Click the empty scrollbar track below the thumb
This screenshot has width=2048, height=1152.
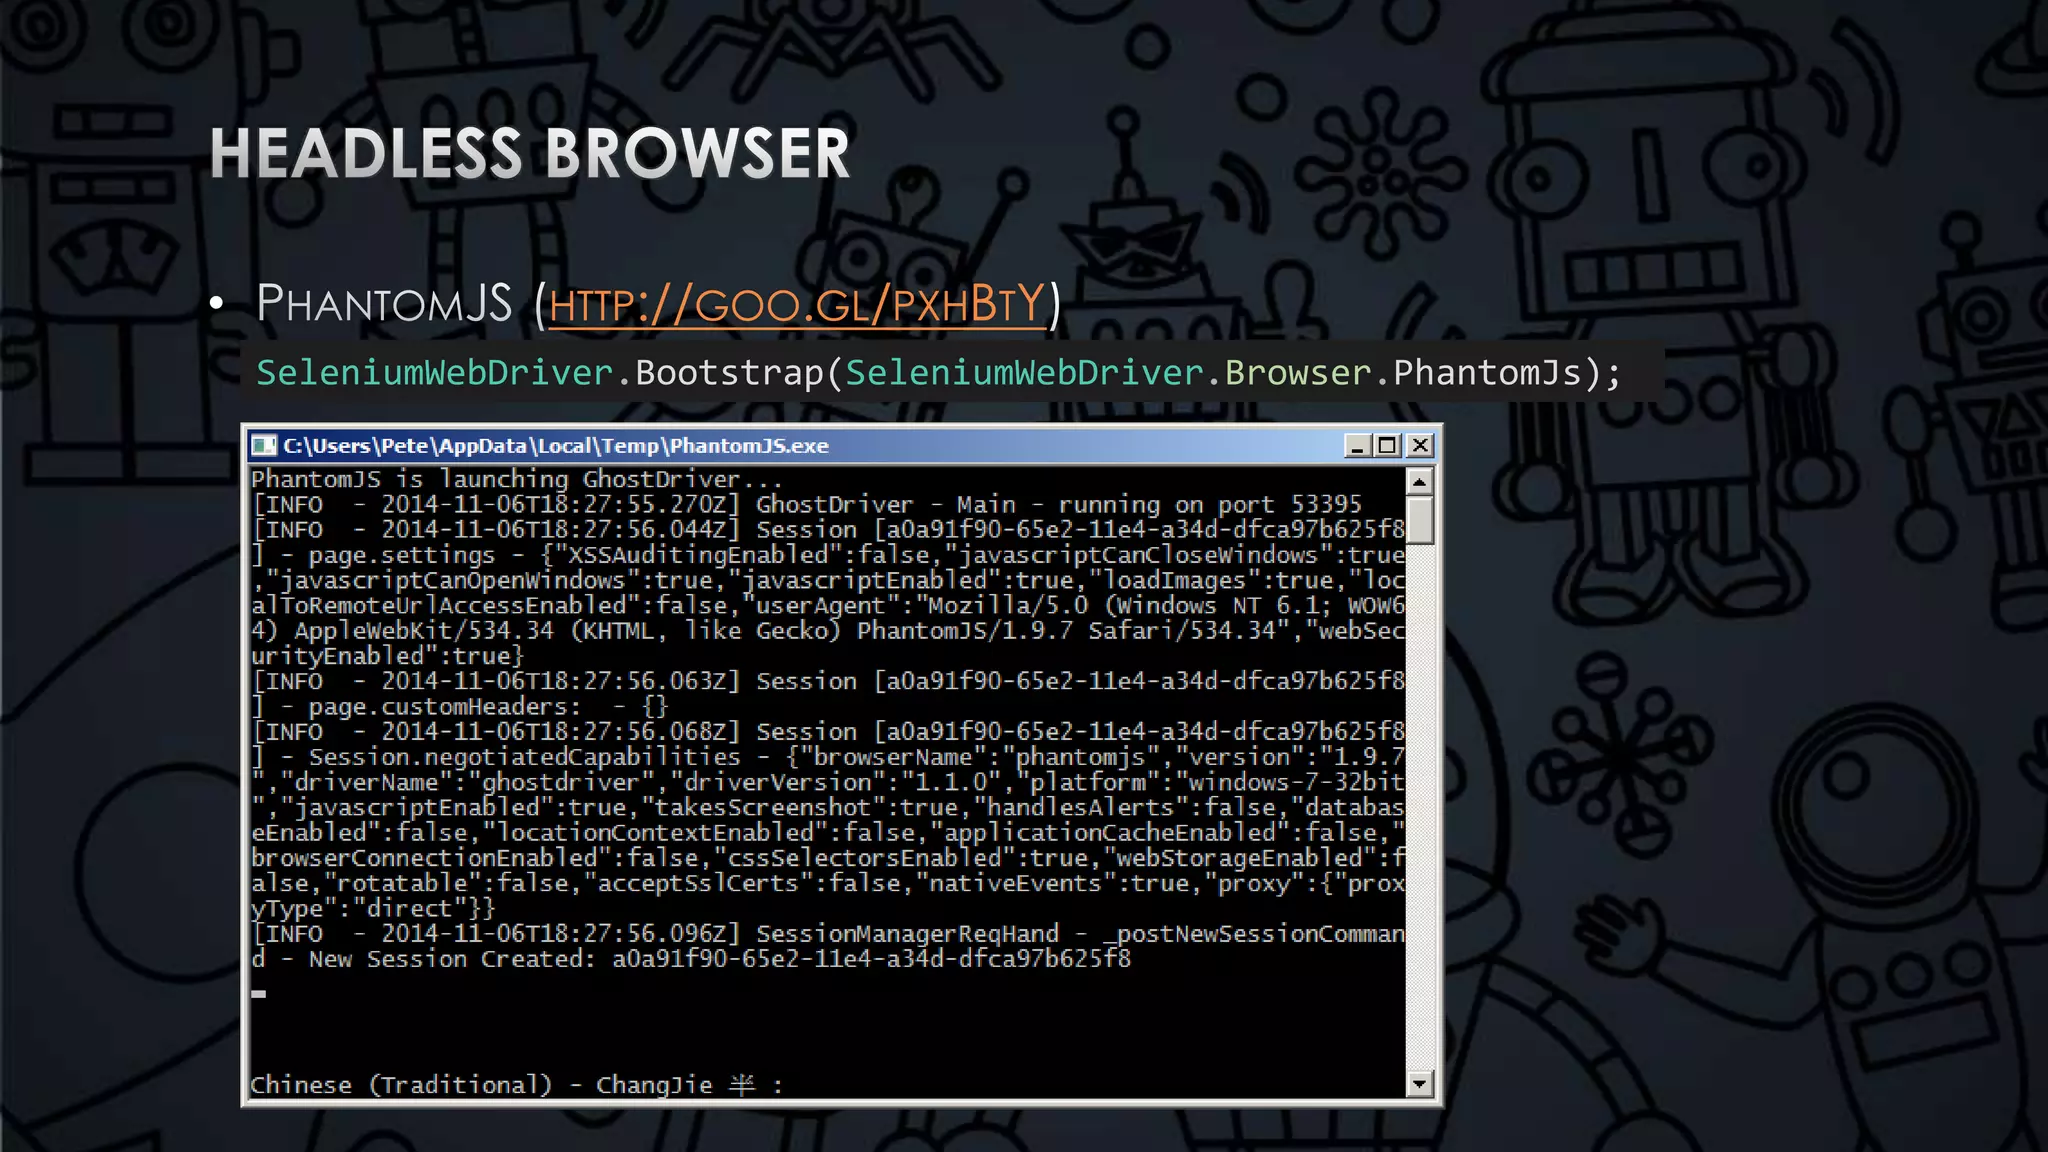point(1419,800)
